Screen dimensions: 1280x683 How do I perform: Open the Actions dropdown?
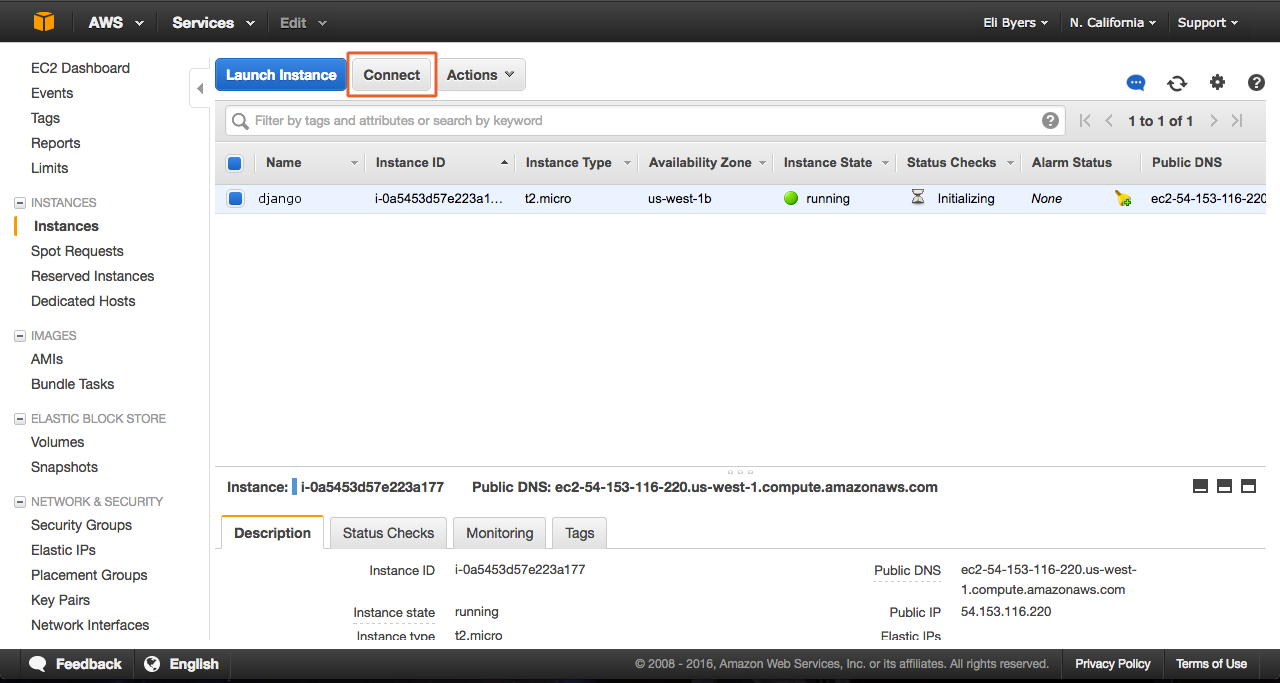480,74
